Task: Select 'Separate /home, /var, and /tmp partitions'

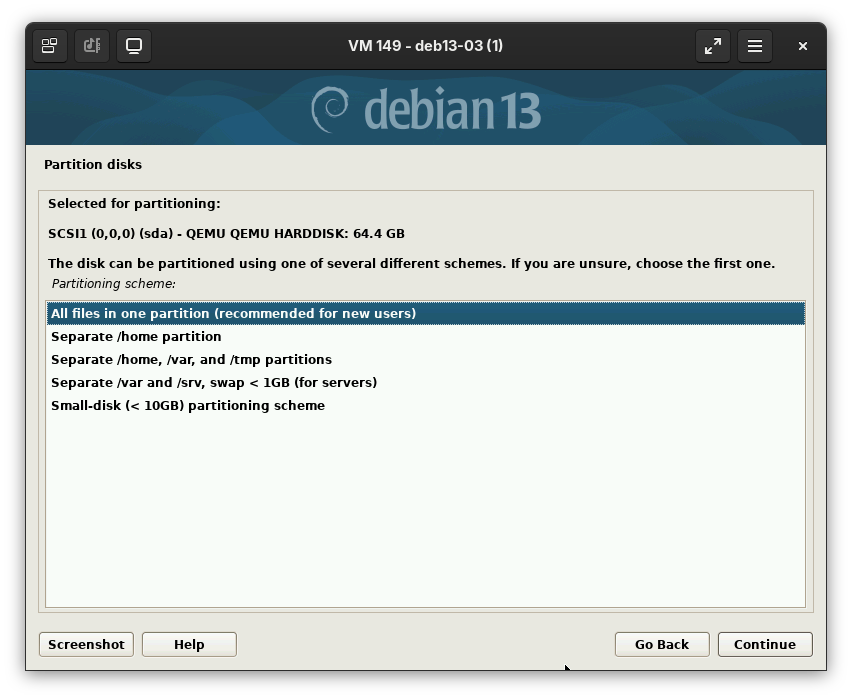Action: [x=191, y=359]
